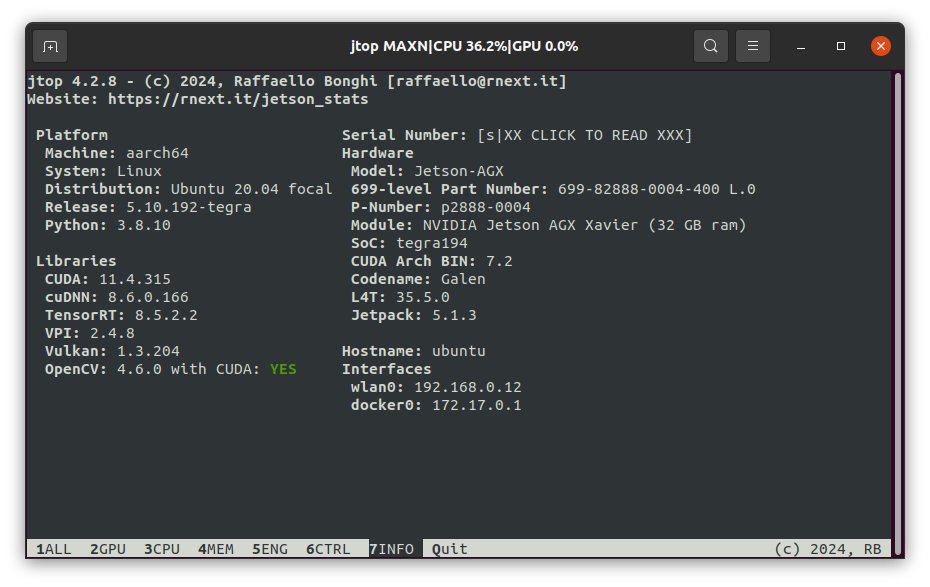This screenshot has height=587, width=930.
Task: Click the L4T 35.5.0 value
Action: pyautogui.click(x=423, y=297)
